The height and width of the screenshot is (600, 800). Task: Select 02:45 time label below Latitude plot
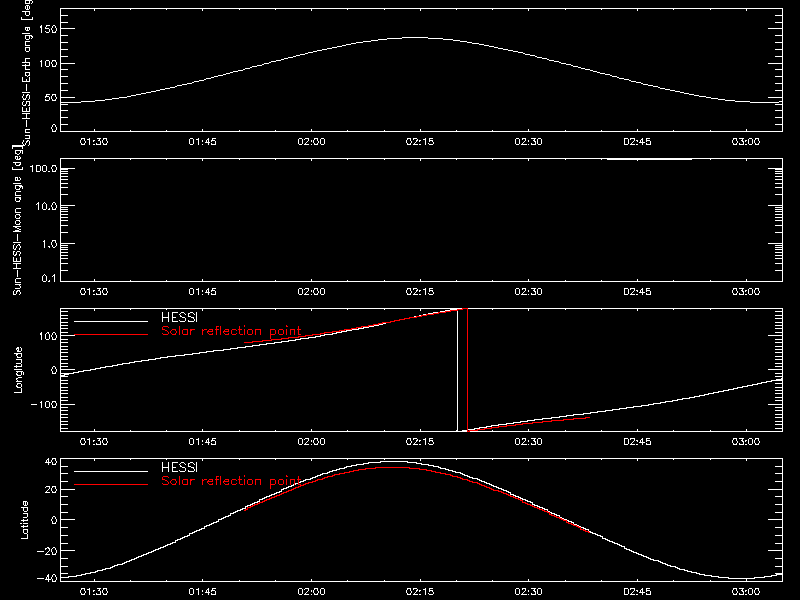(x=637, y=592)
